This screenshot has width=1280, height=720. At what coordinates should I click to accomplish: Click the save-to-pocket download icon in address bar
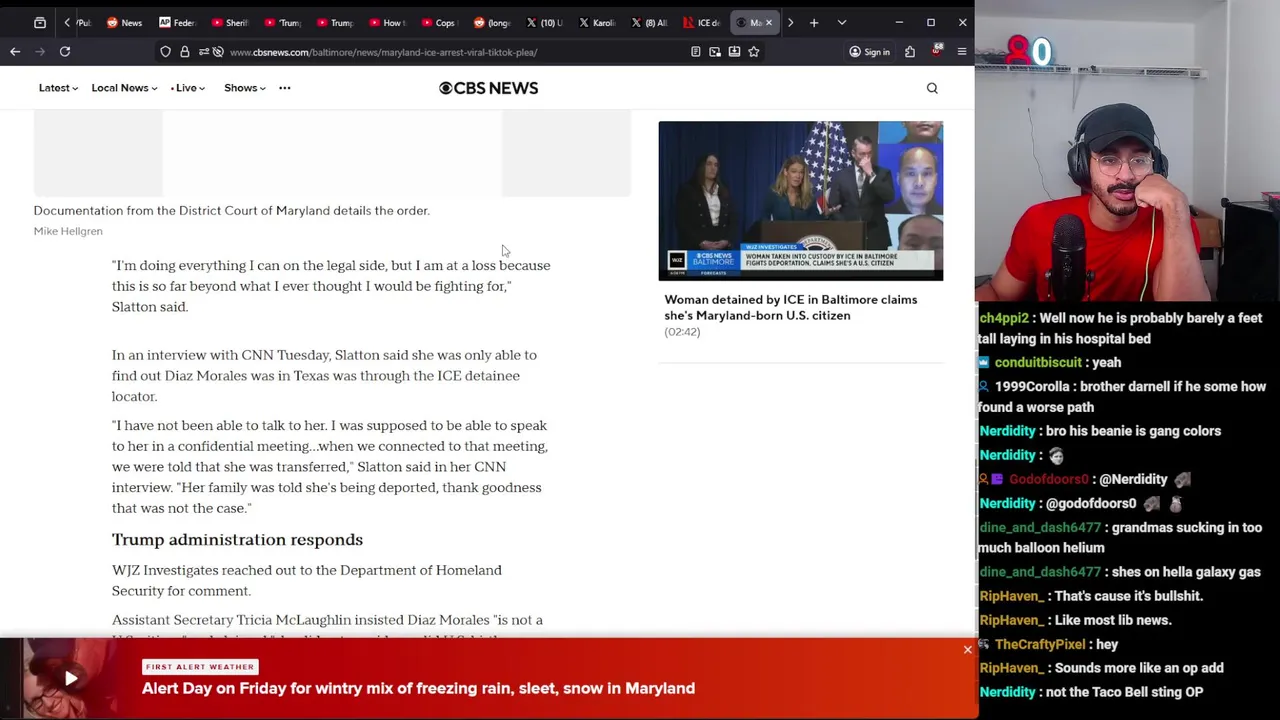tap(734, 52)
